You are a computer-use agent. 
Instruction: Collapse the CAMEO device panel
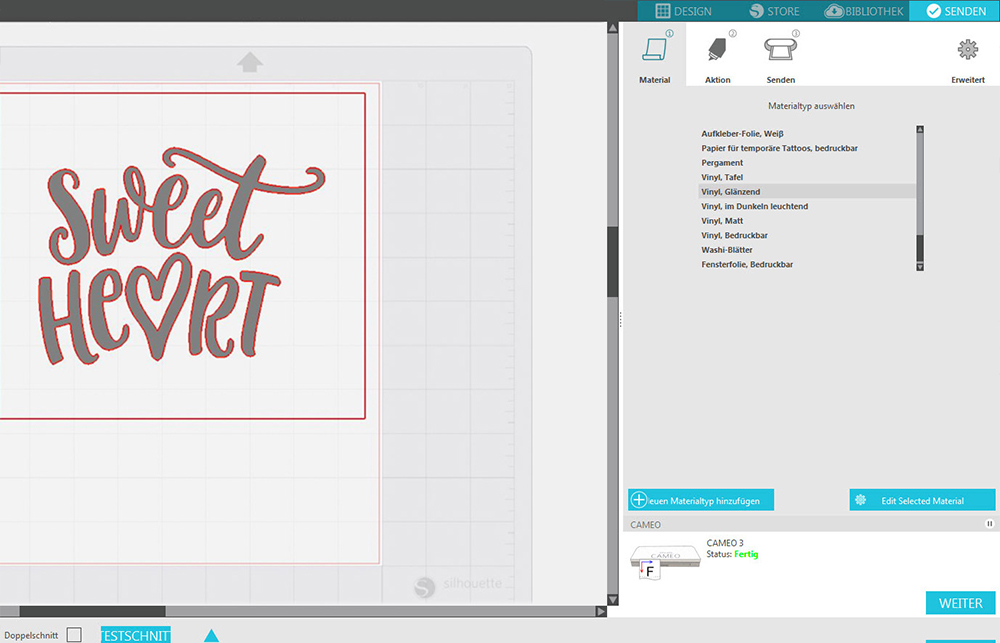pos(989,523)
